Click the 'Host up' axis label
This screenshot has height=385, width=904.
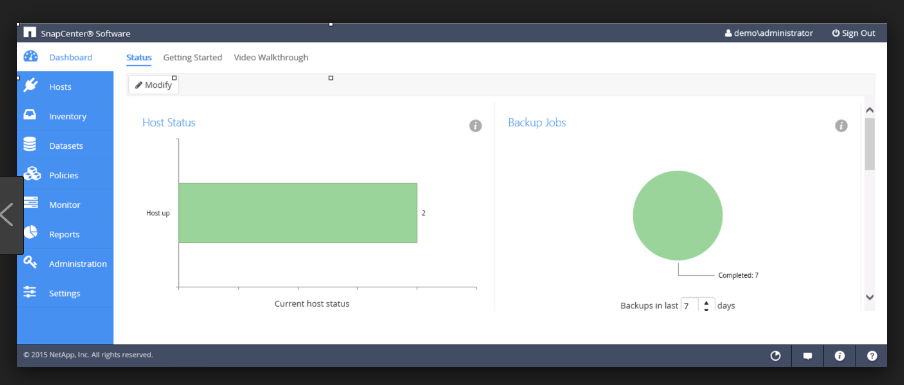158,213
